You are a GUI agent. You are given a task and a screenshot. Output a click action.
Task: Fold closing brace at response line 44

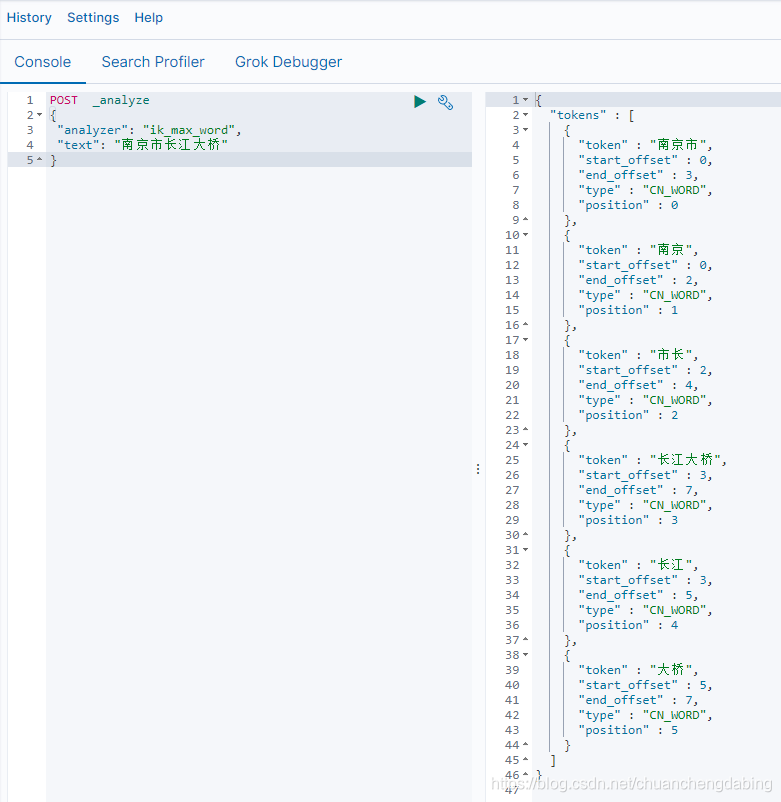525,745
